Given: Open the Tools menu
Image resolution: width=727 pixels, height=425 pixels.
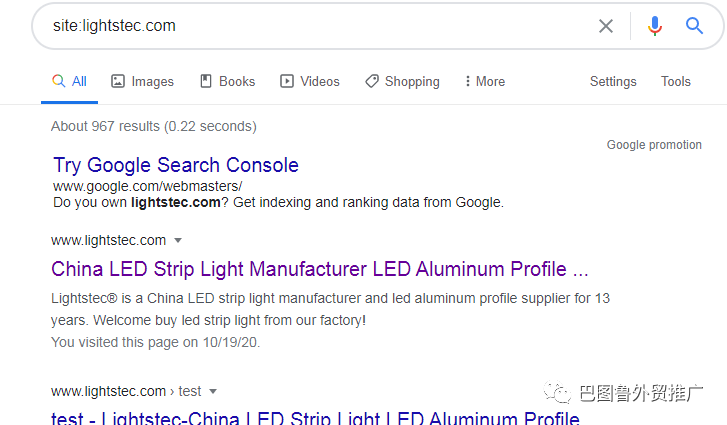Looking at the screenshot, I should [676, 82].
